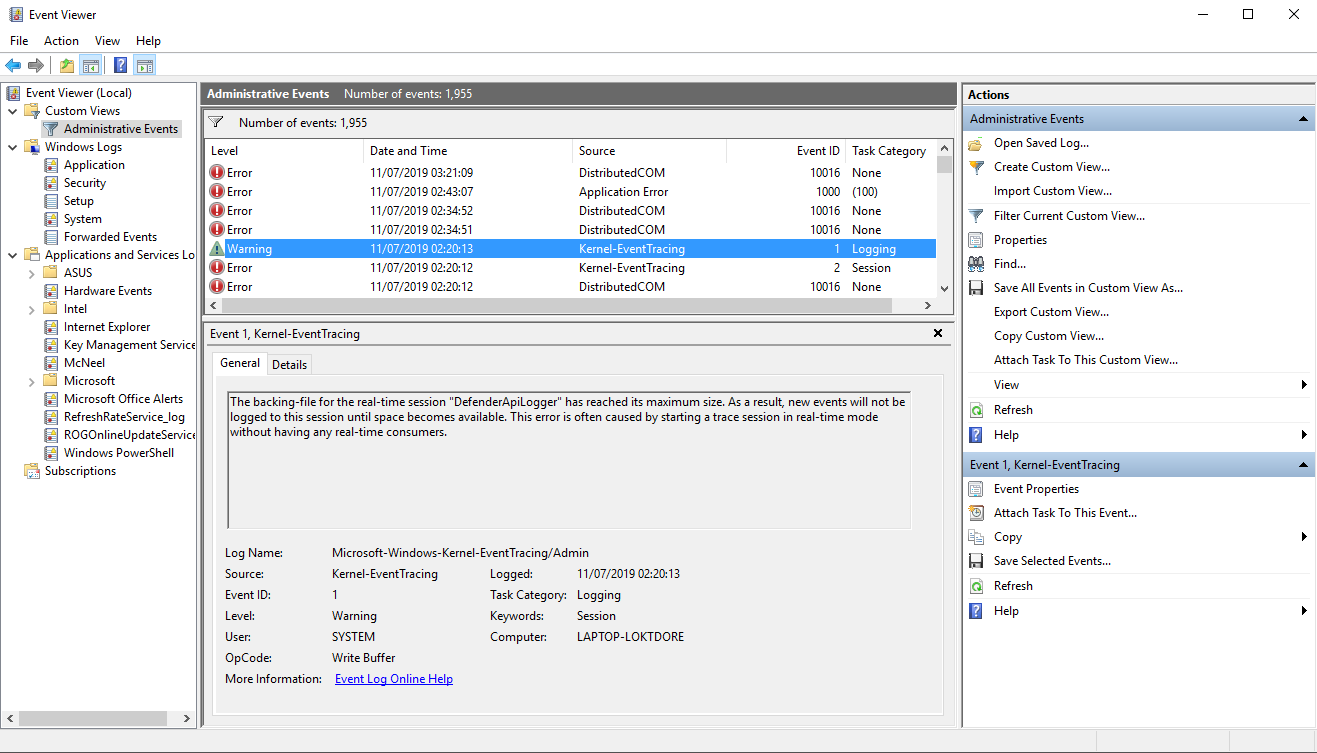This screenshot has height=753, width=1317.
Task: Expand the Microsoft folder node
Action: (x=32, y=381)
